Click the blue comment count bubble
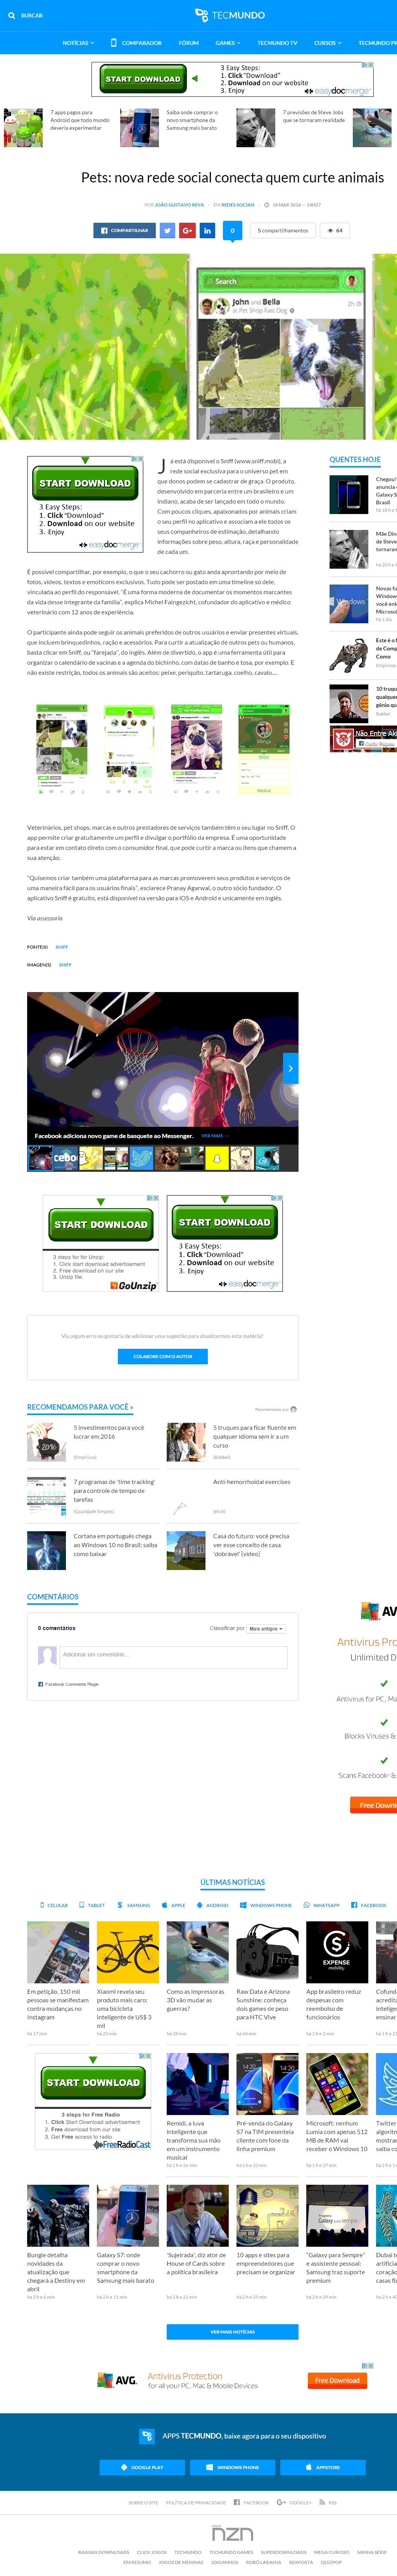 pyautogui.click(x=232, y=231)
